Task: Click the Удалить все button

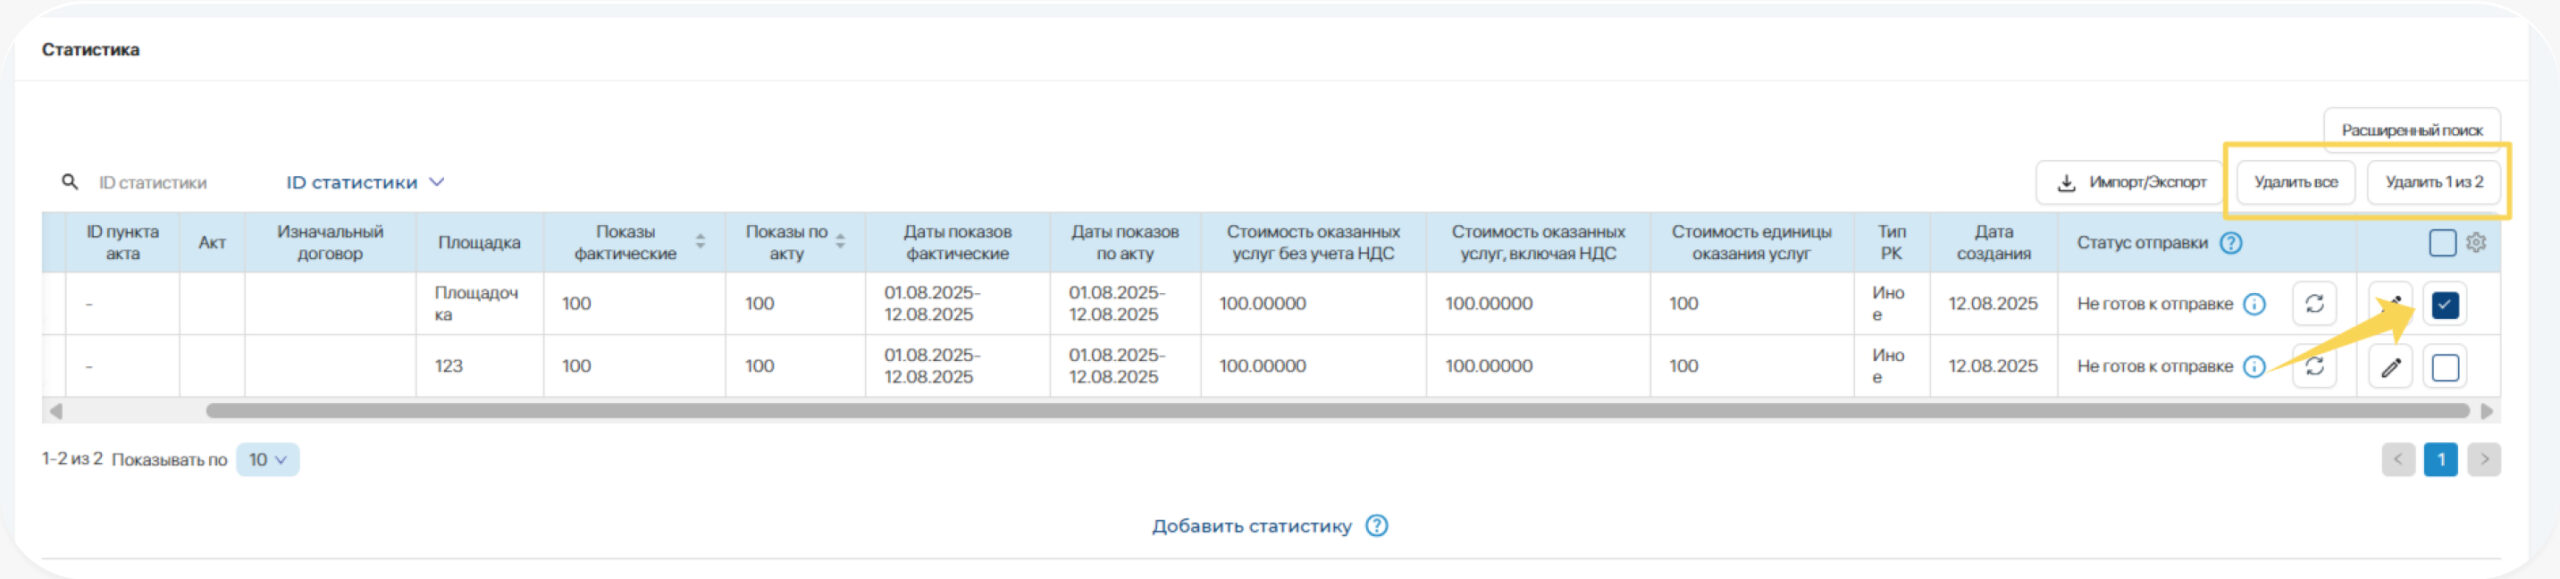Action: pyautogui.click(x=2295, y=182)
